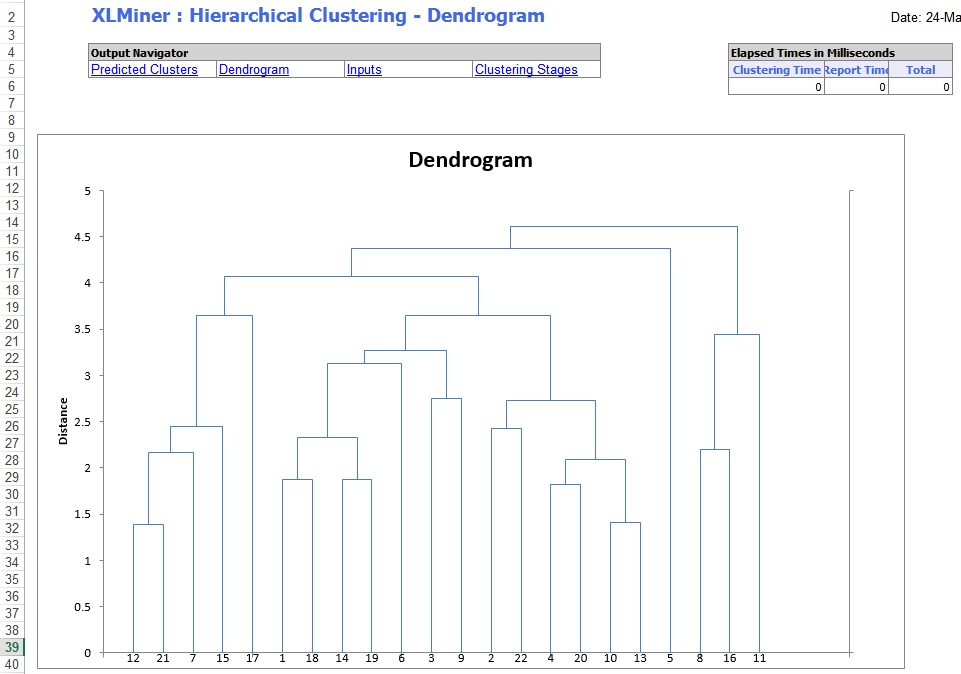Click the leaf label 11 on the horizontal axis
The image size is (961, 674).
[x=760, y=658]
